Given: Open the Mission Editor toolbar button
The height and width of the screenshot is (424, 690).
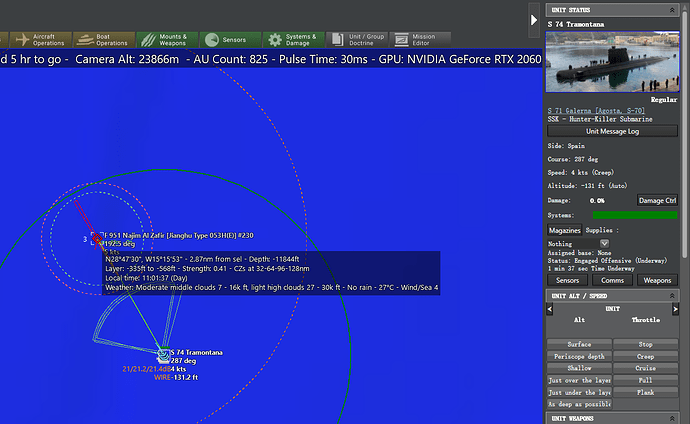Looking at the screenshot, I should click(420, 40).
